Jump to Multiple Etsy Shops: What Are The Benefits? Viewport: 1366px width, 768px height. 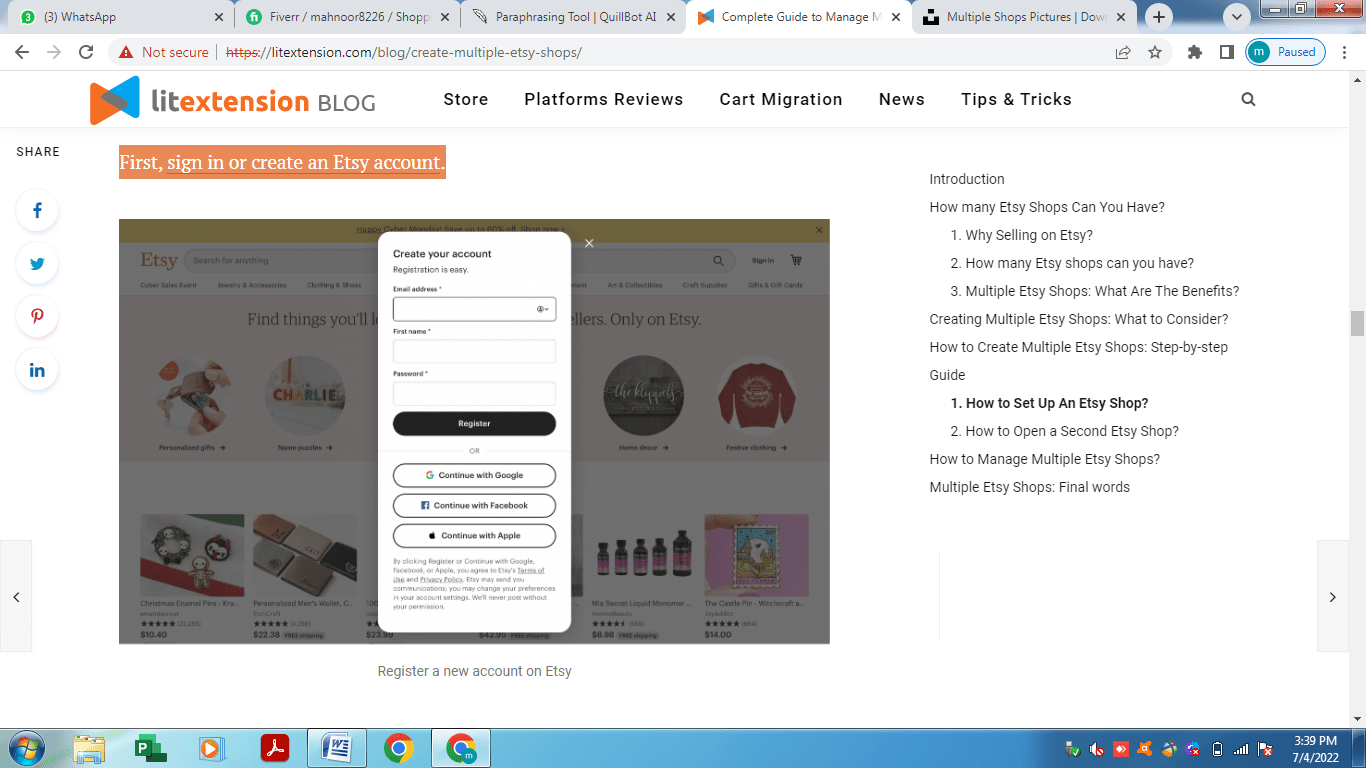tap(1095, 291)
